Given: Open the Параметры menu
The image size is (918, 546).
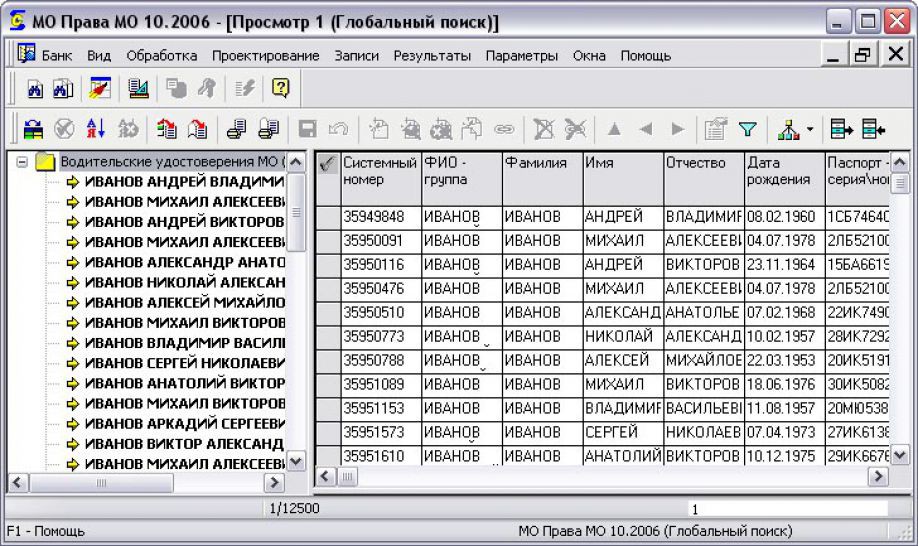Looking at the screenshot, I should tap(522, 56).
